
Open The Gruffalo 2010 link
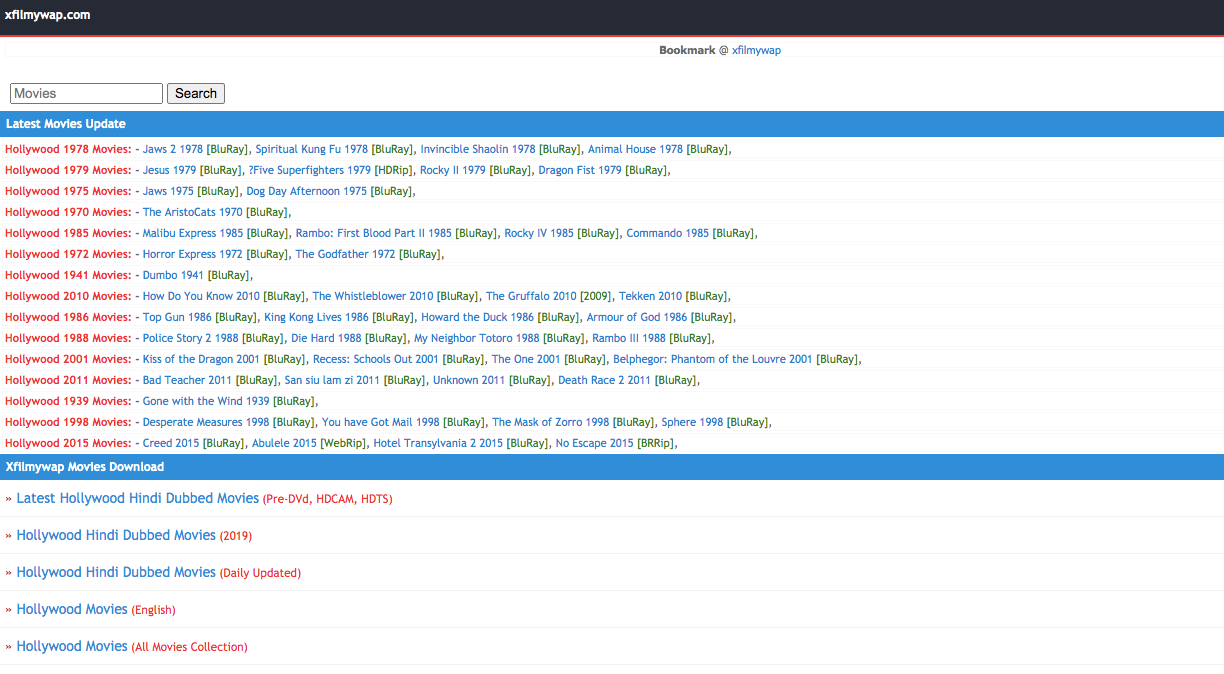531,296
